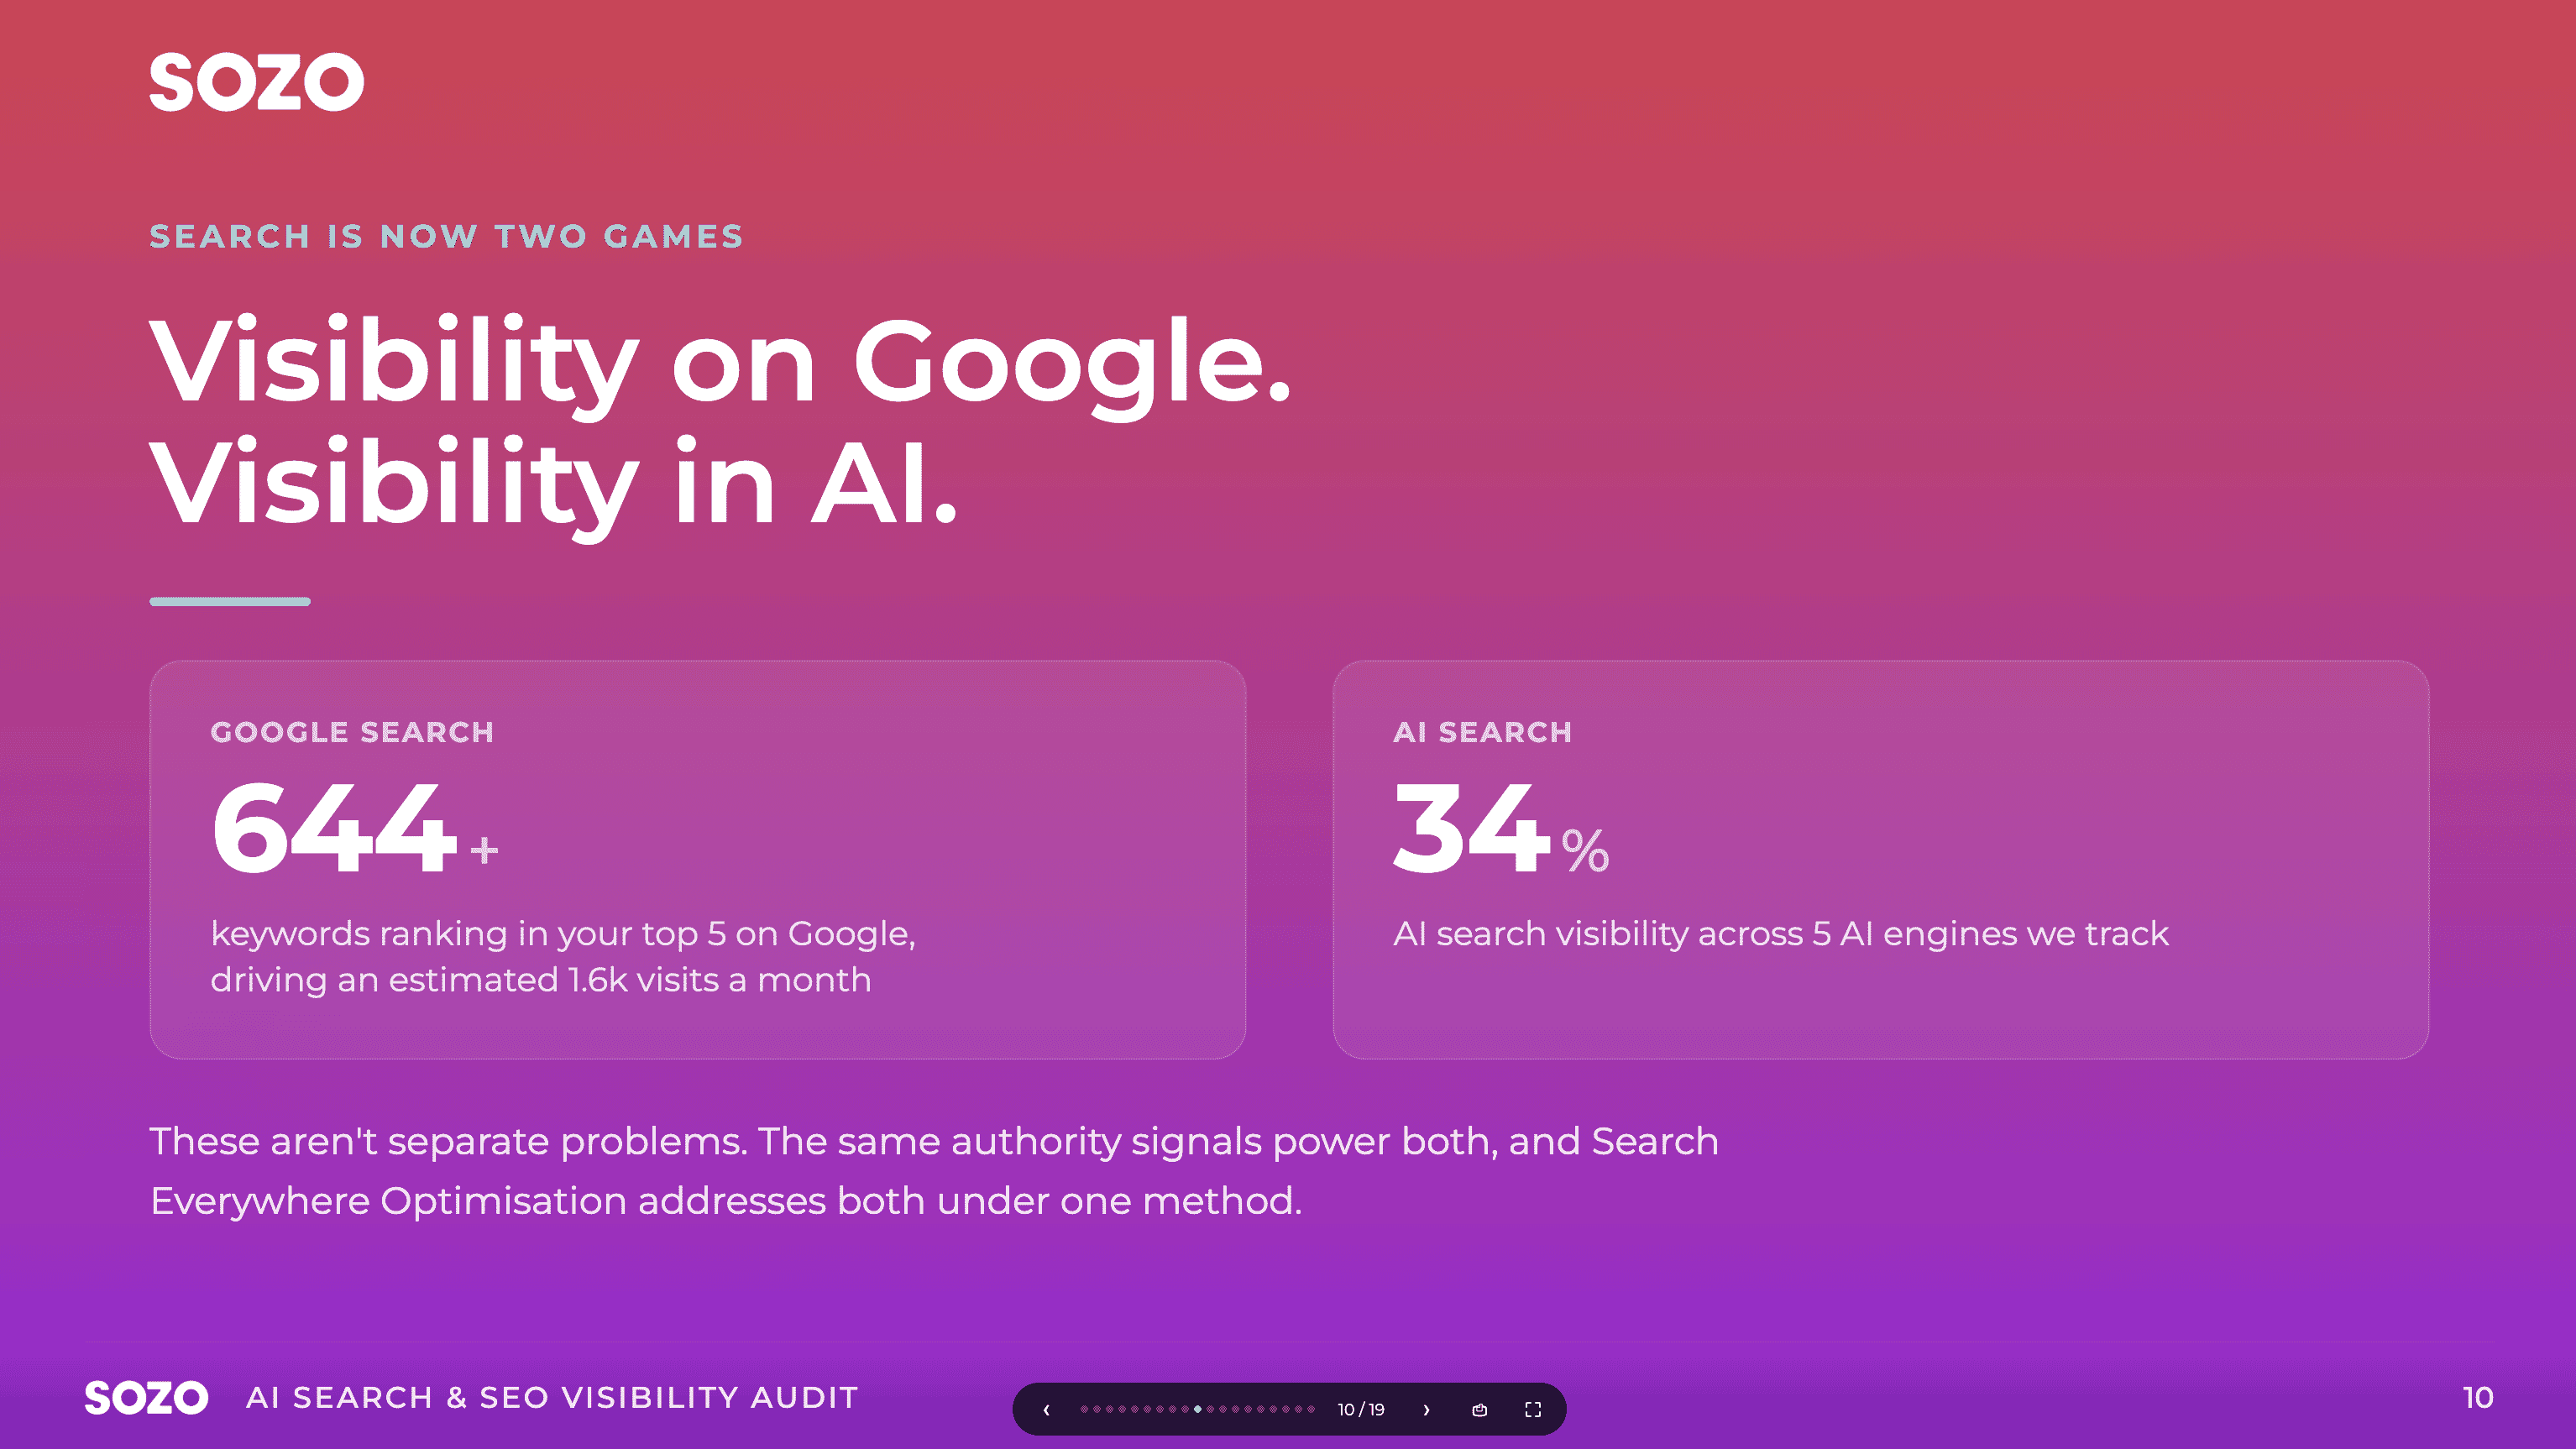Click the large SOZO logo at top
Viewport: 2576px width, 1449px height.
coord(257,82)
